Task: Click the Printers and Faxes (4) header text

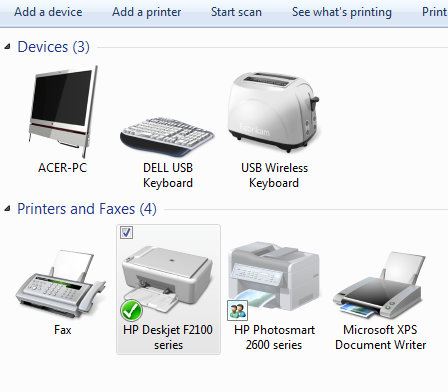Action: (87, 209)
